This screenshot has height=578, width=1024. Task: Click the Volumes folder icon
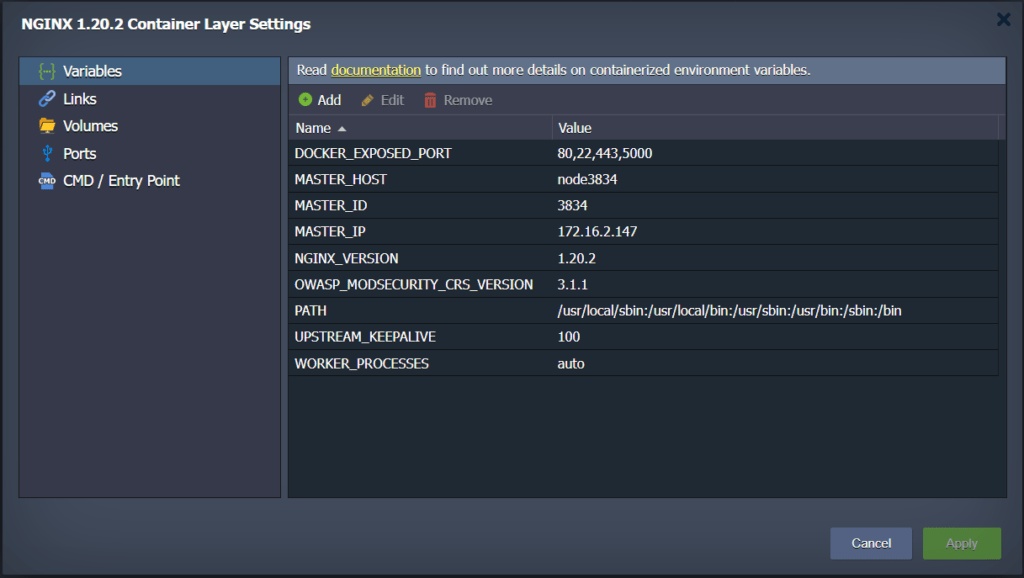[x=46, y=125]
